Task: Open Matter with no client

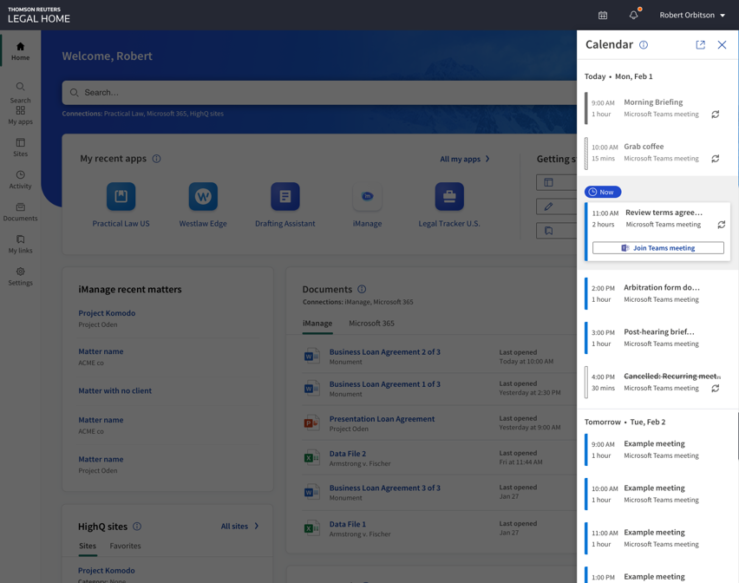Action: coord(115,391)
